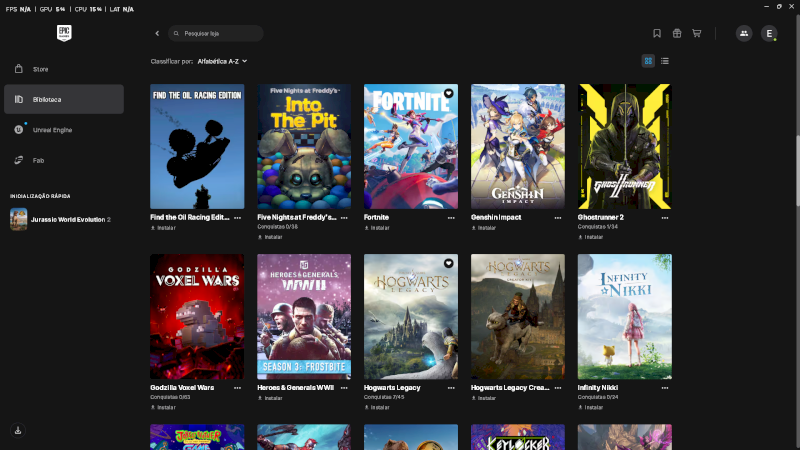Install Ghostrunner 2

[x=591, y=237]
